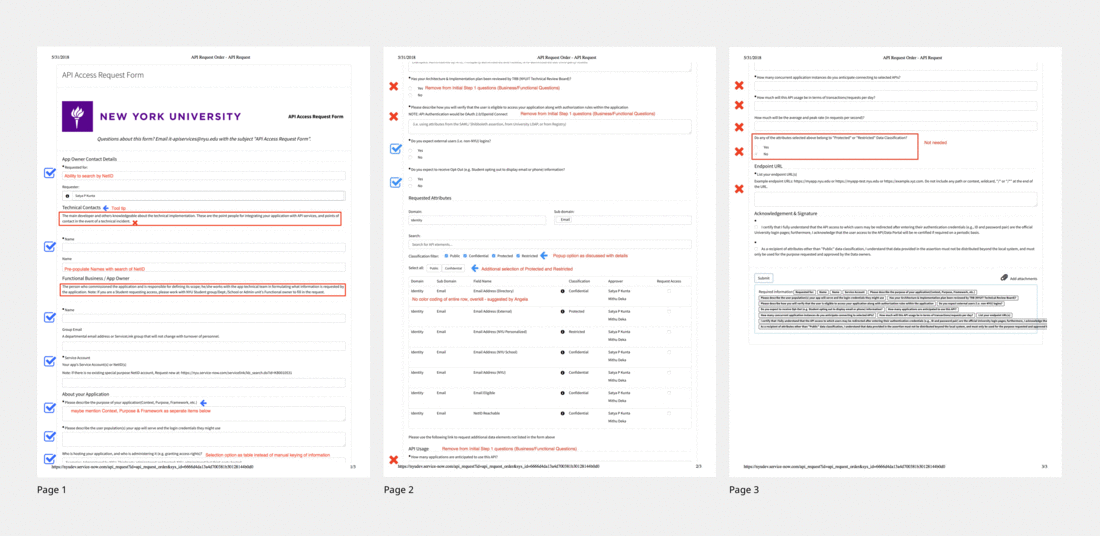Click the 'Acknowledgement & Signature' heading
This screenshot has width=1100, height=536.
tap(787, 213)
